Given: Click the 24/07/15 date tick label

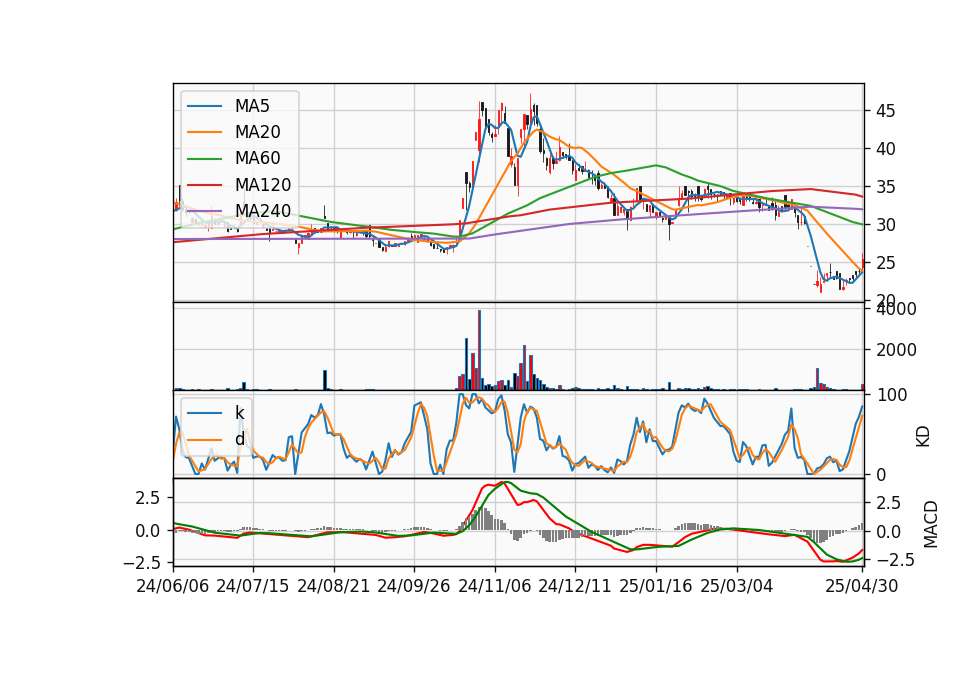Looking at the screenshot, I should (253, 586).
